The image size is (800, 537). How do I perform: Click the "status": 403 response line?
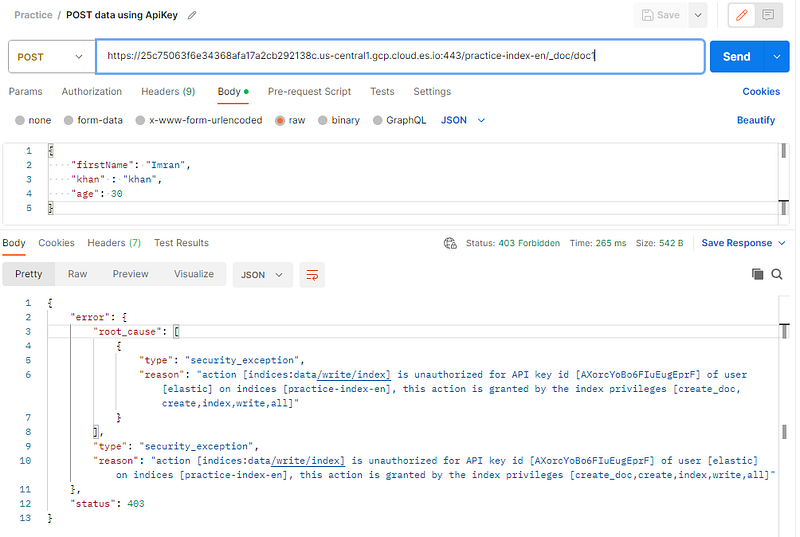click(x=107, y=504)
